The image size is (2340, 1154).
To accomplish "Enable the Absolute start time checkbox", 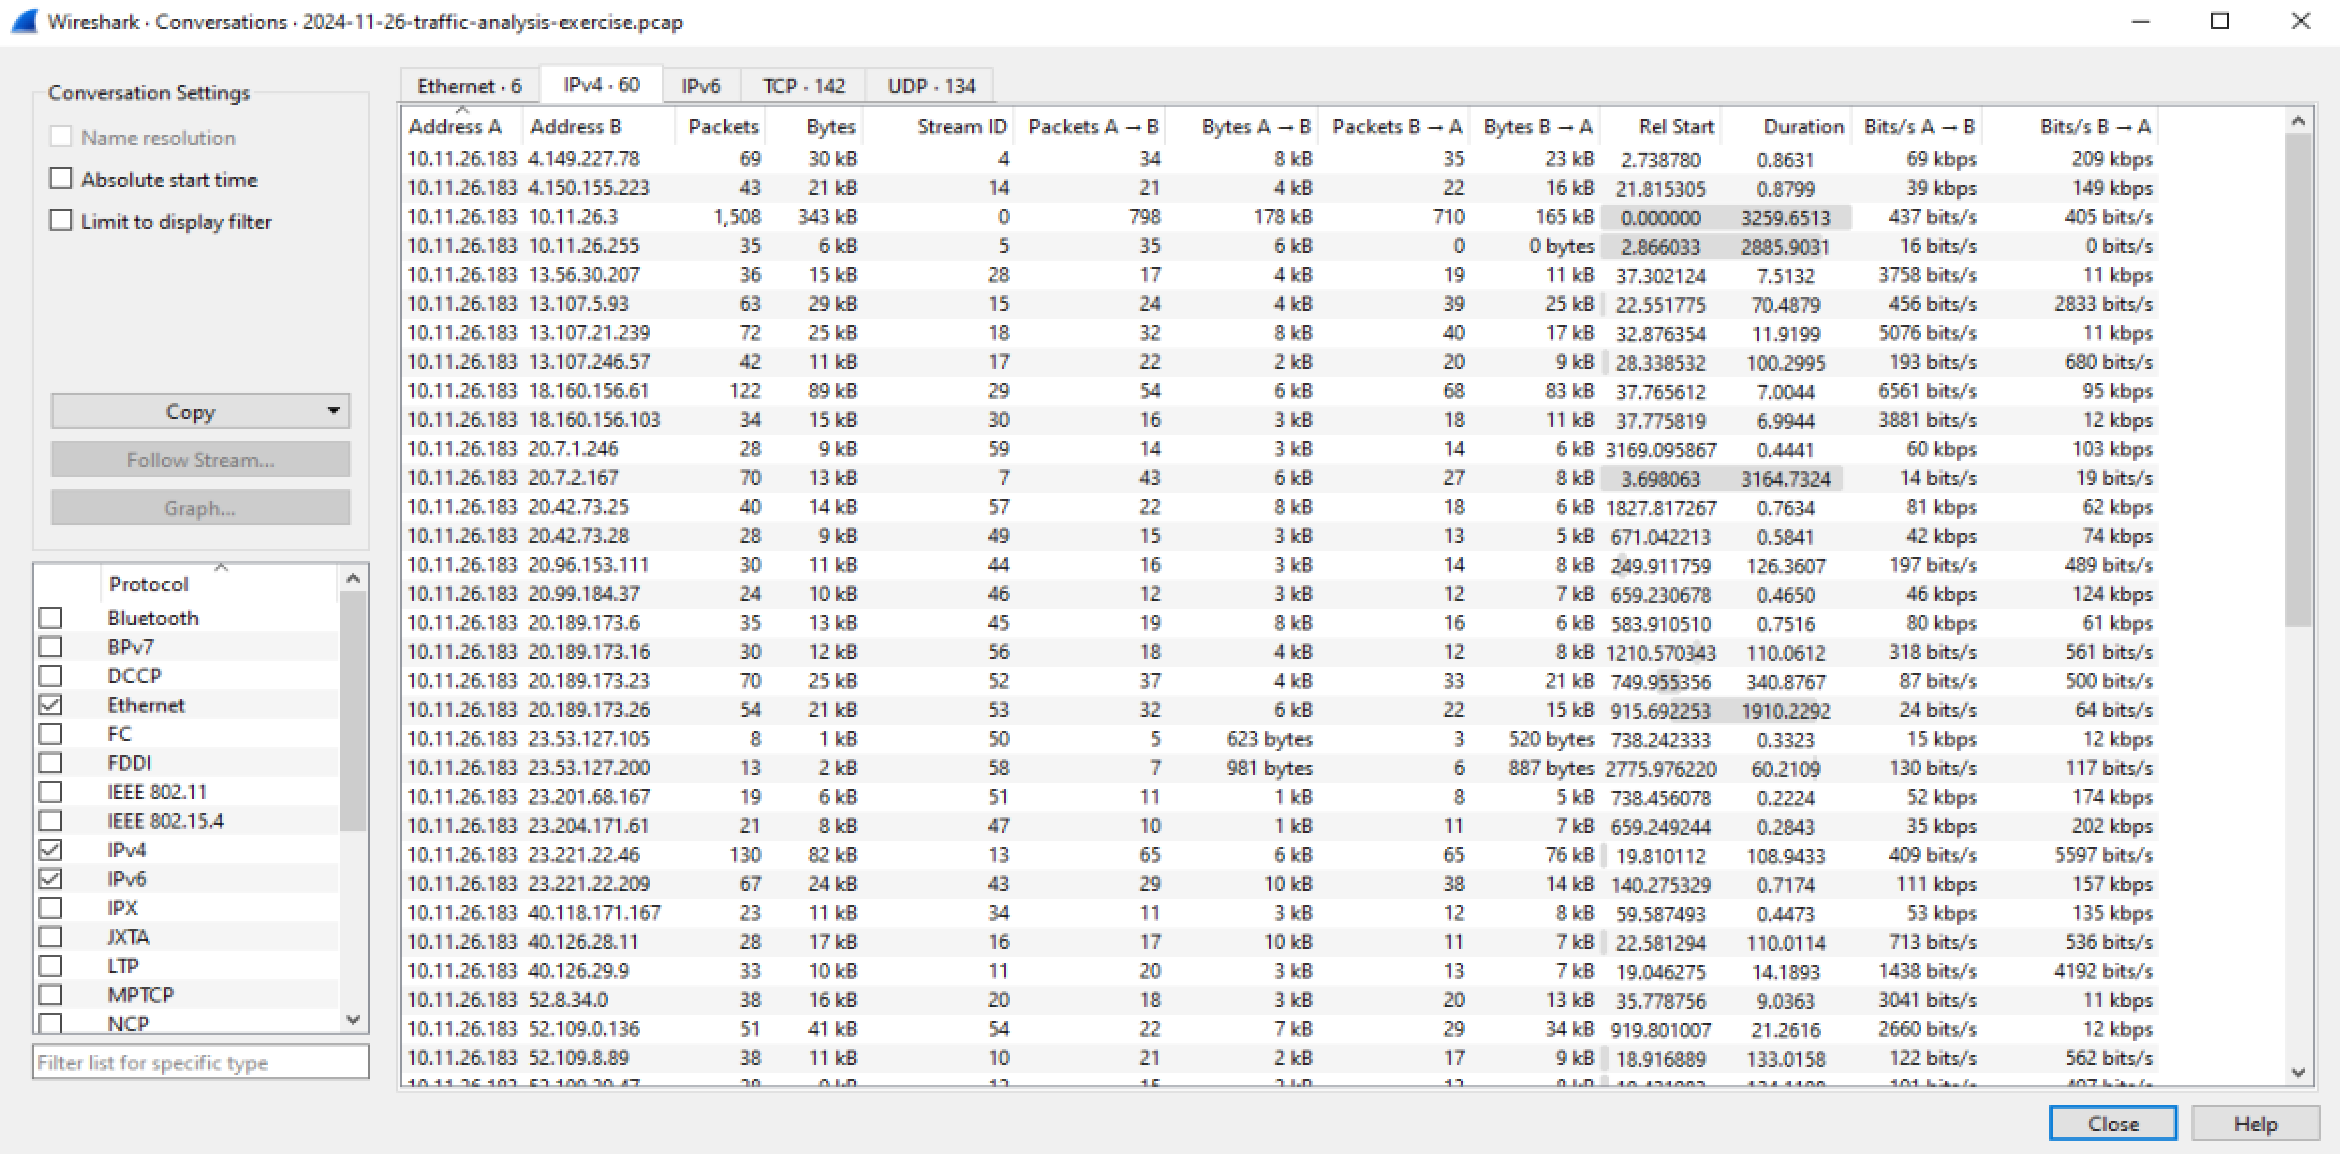I will 60,178.
